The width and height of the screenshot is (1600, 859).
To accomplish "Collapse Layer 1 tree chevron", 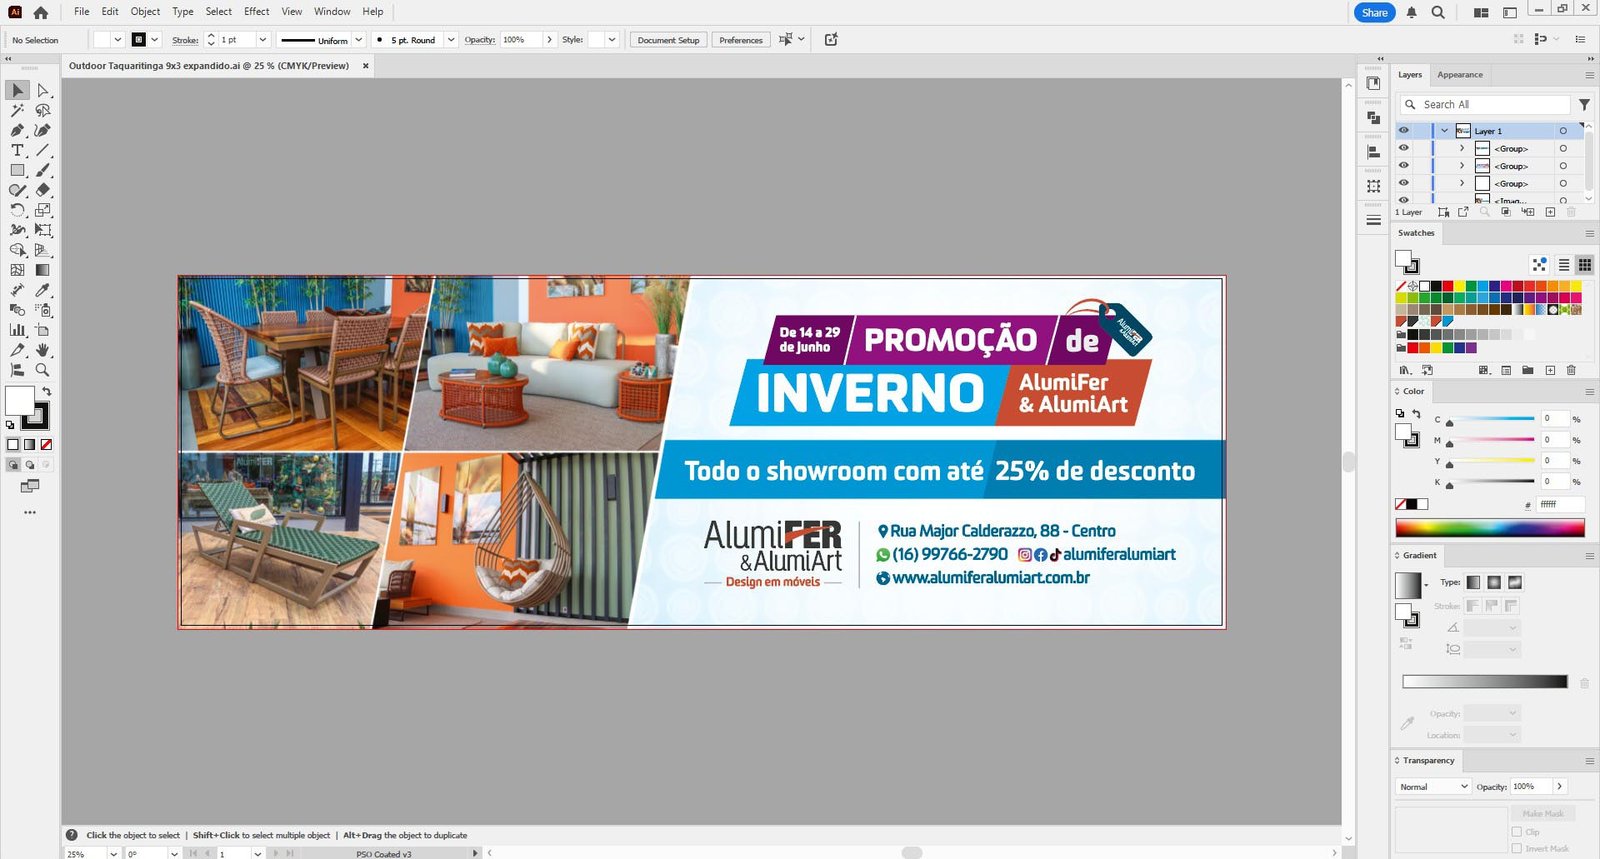I will click(1444, 131).
